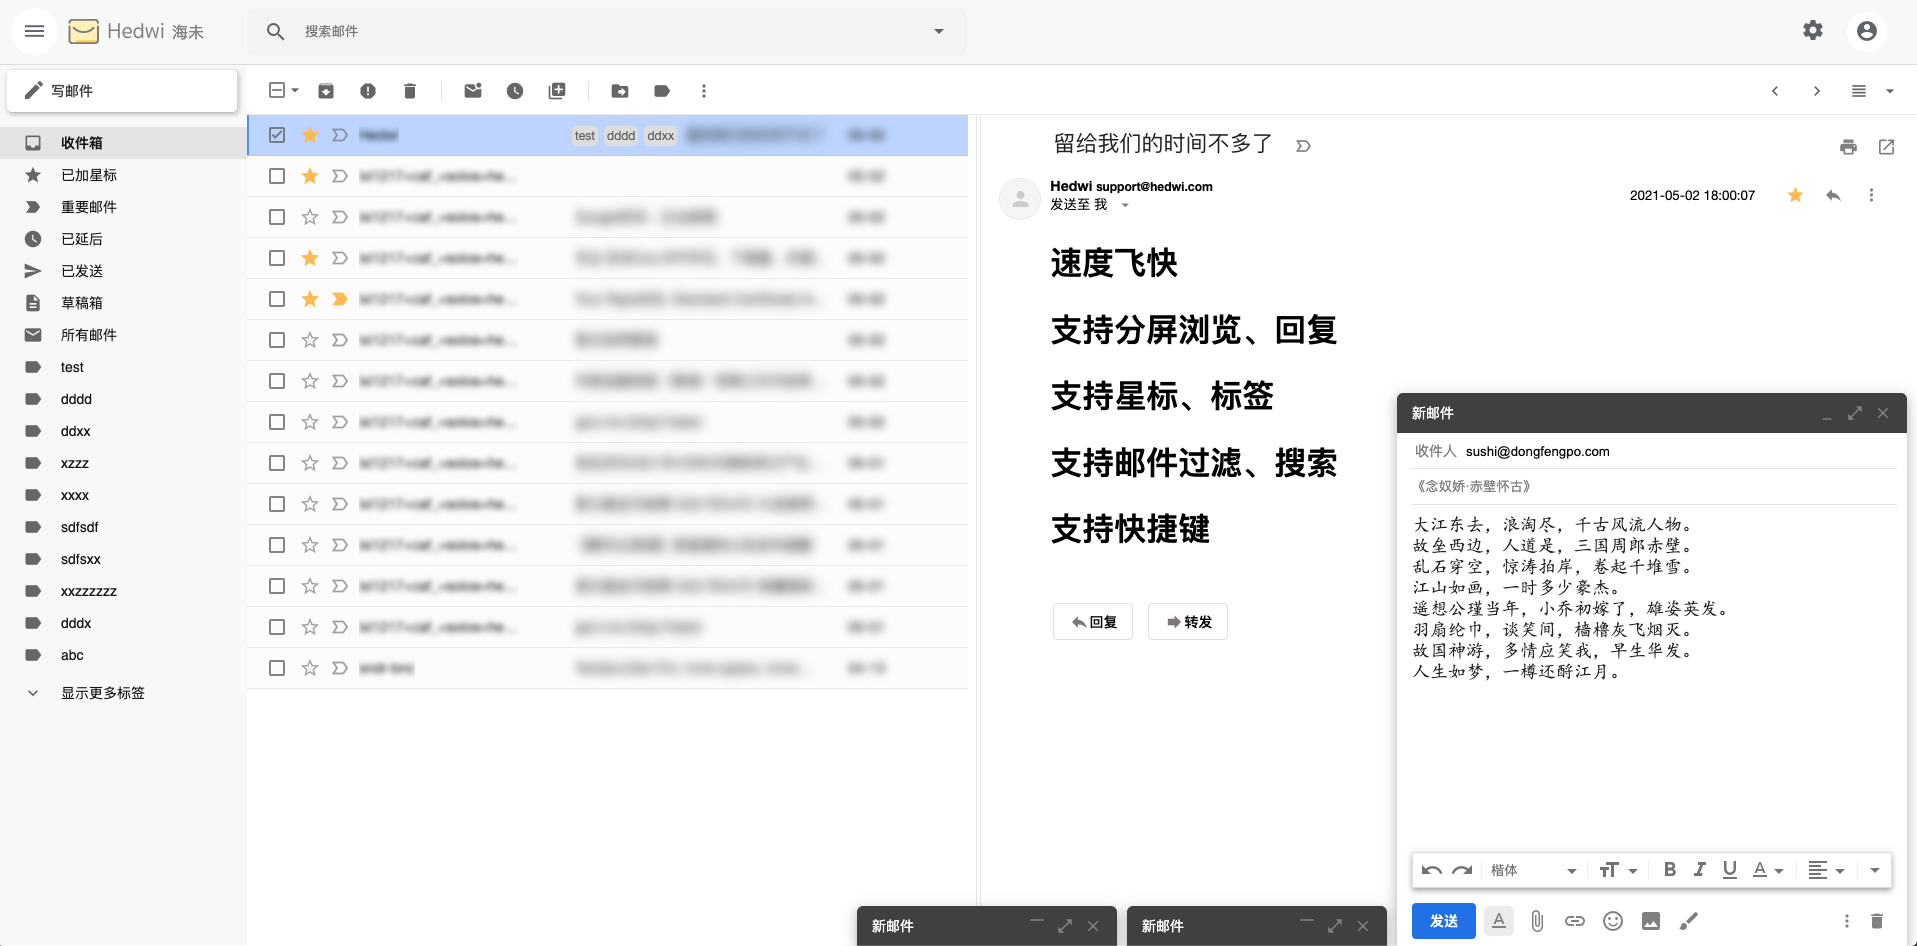The image size is (1917, 946).
Task: Uncheck the first selected email row
Action: pyautogui.click(x=277, y=135)
